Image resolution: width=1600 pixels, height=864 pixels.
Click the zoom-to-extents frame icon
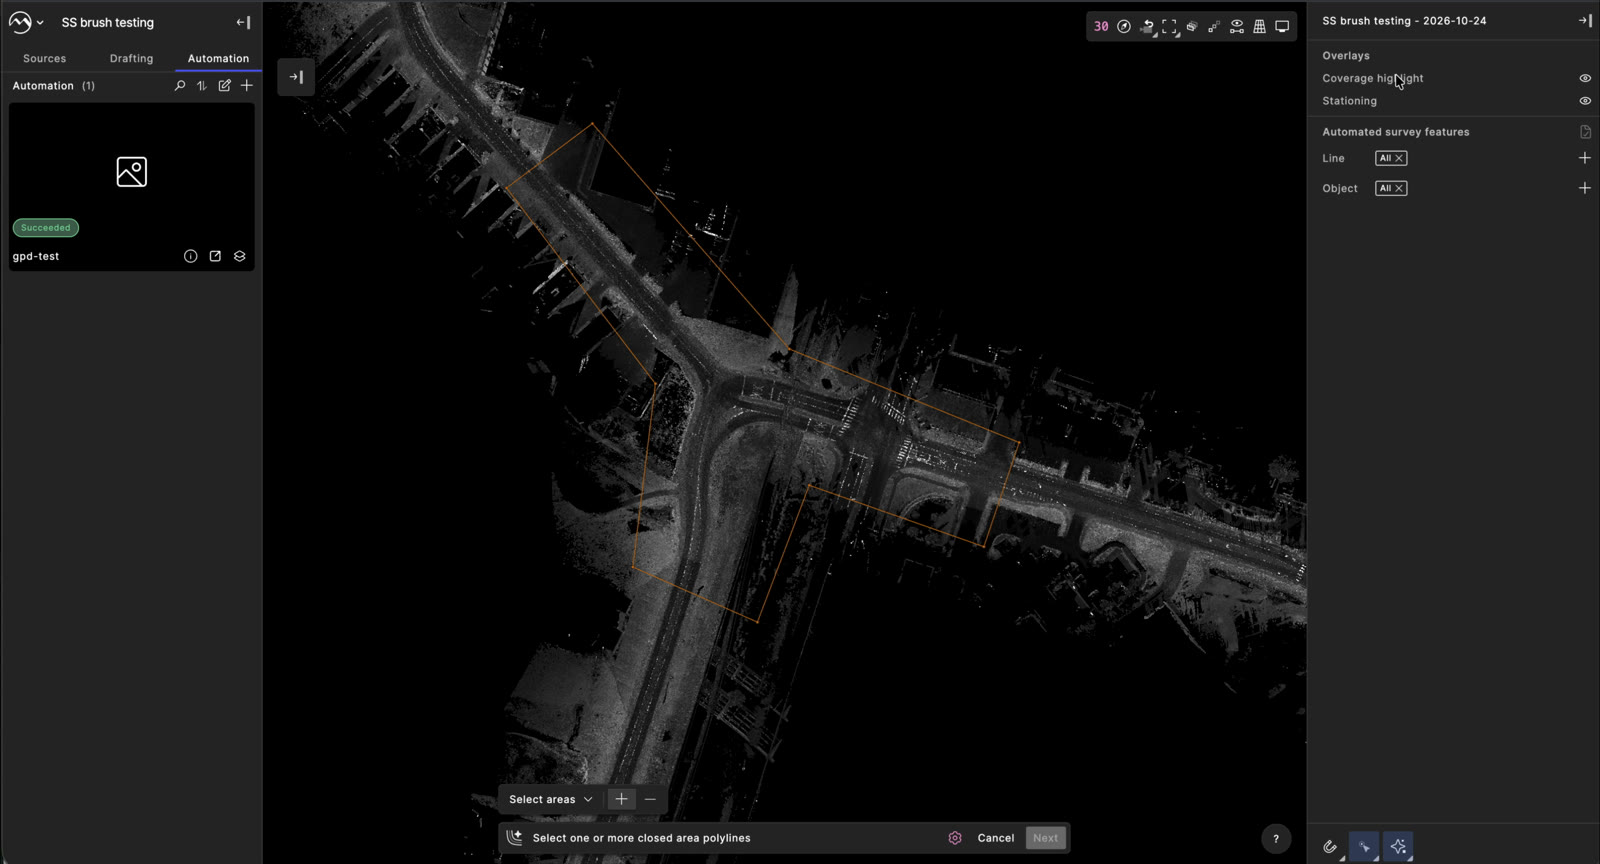[1169, 27]
